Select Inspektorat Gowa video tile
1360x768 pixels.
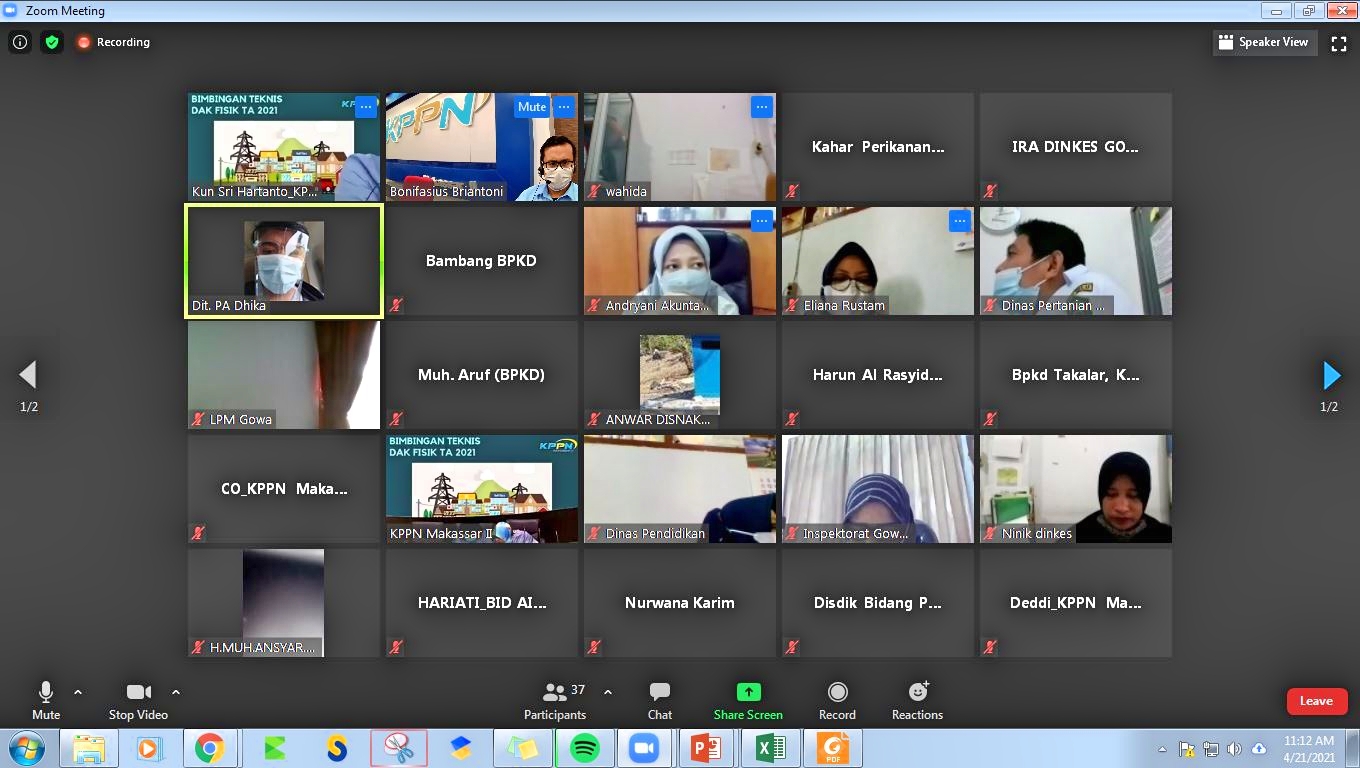click(878, 489)
